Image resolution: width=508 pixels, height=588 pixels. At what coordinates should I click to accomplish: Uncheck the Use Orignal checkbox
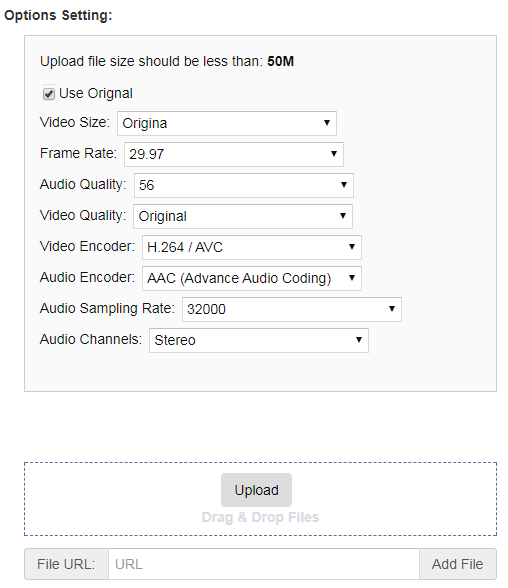click(x=49, y=94)
